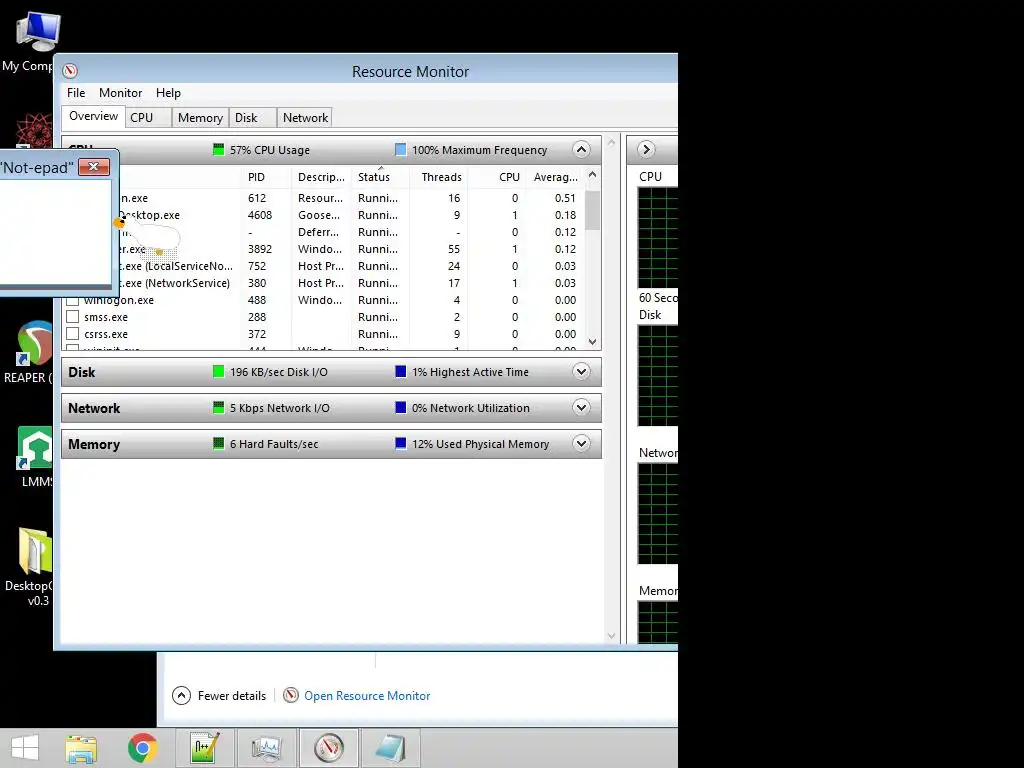
Task: Tick the smss.exe checkbox
Action: [x=72, y=317]
